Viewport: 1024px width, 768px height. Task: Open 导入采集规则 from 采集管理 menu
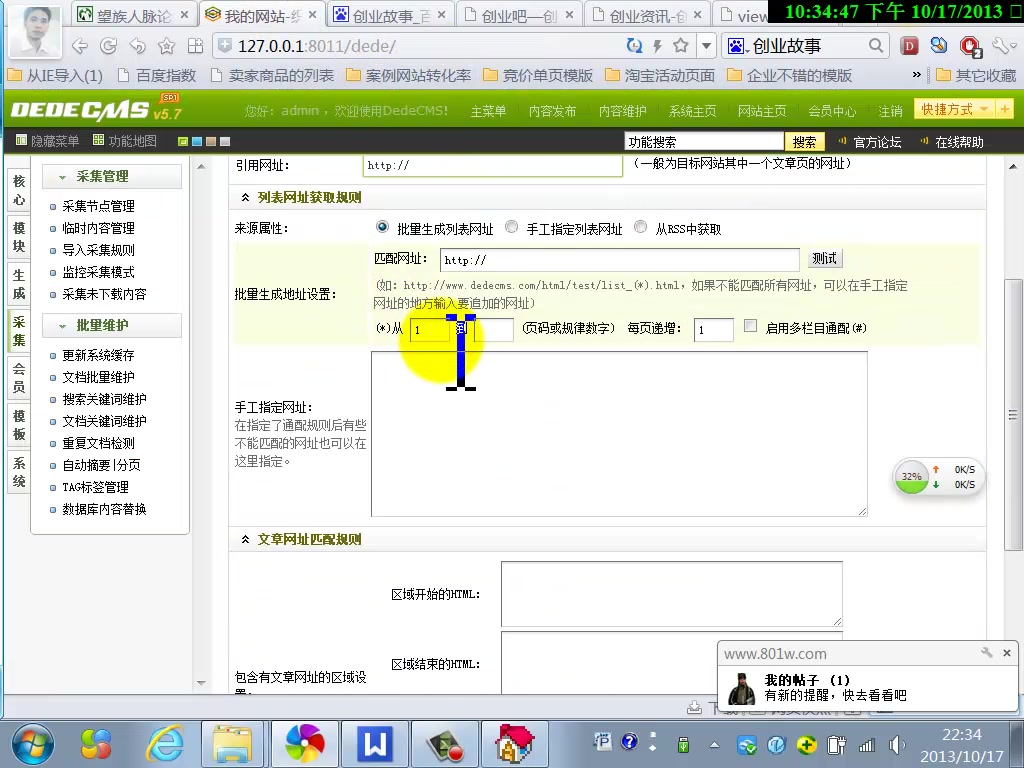pyautogui.click(x=97, y=250)
